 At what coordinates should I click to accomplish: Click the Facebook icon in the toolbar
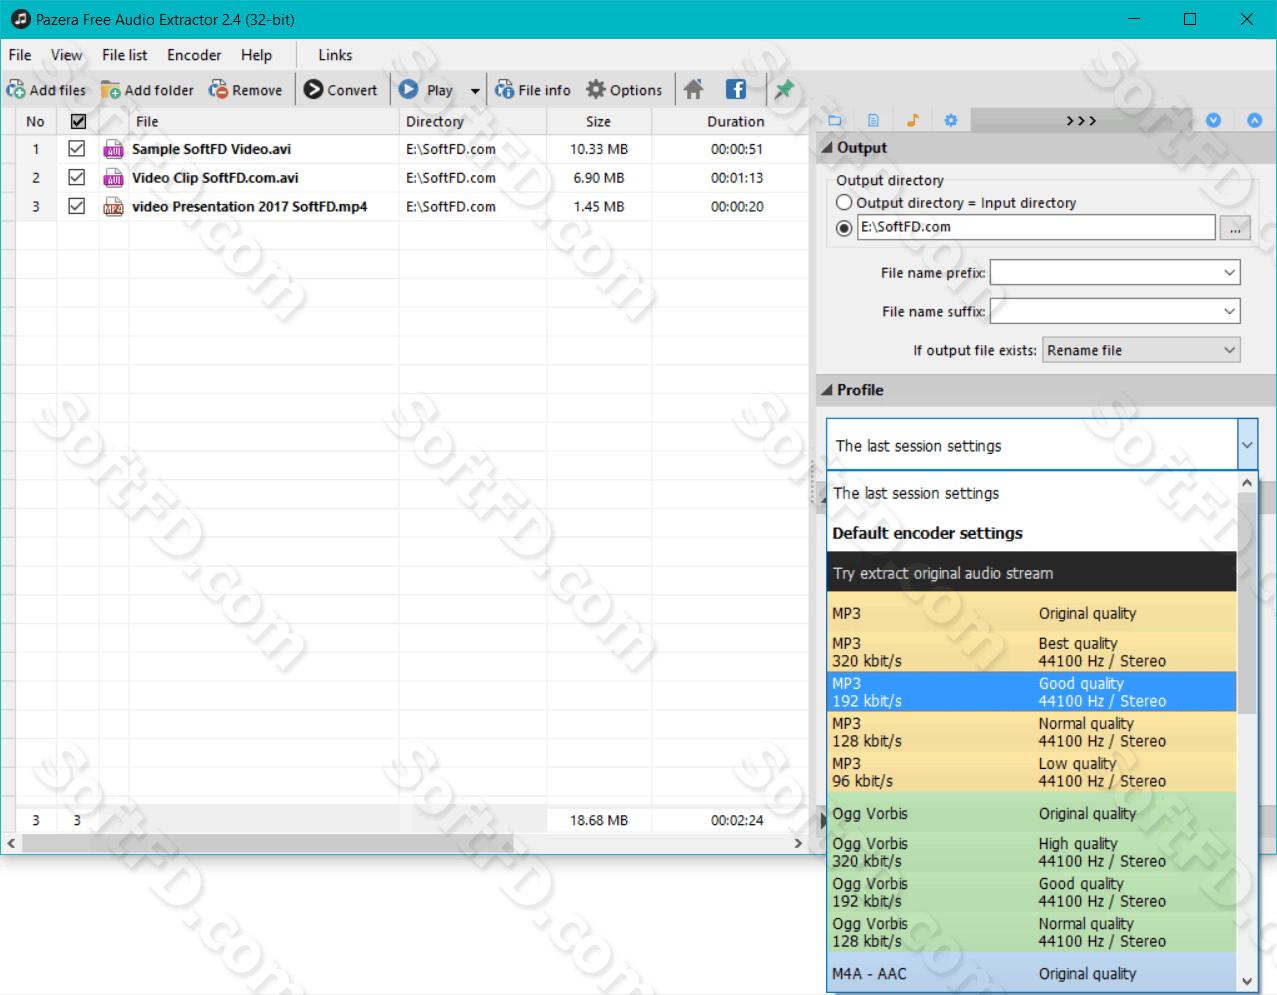pyautogui.click(x=735, y=89)
